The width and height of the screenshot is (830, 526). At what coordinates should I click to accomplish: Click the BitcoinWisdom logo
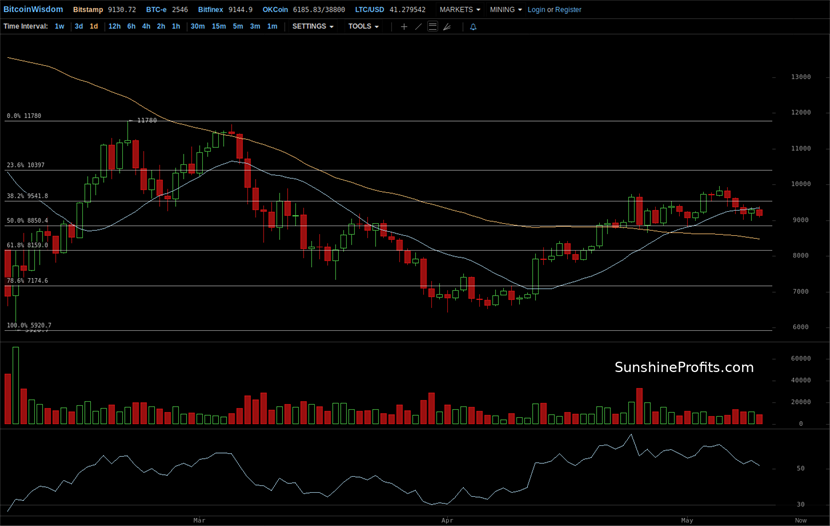pos(33,9)
